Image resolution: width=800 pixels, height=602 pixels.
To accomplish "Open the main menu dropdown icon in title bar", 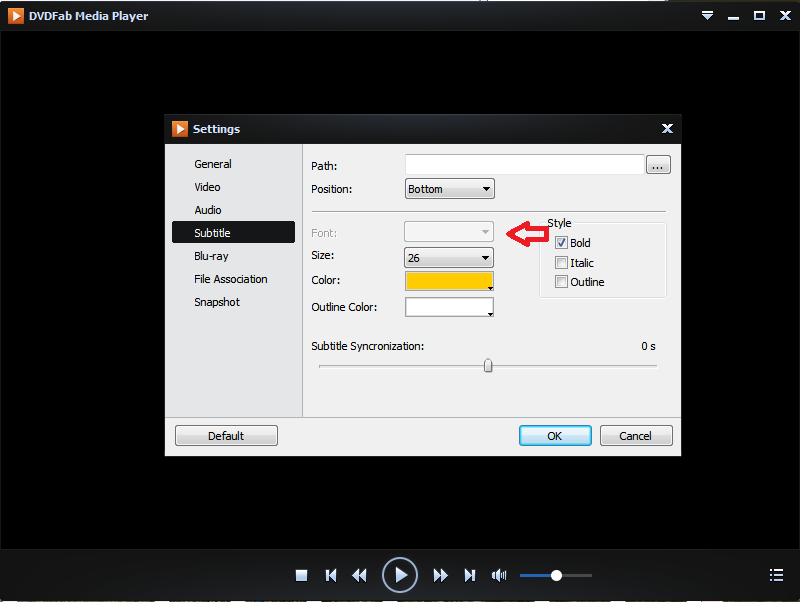I will 707,15.
